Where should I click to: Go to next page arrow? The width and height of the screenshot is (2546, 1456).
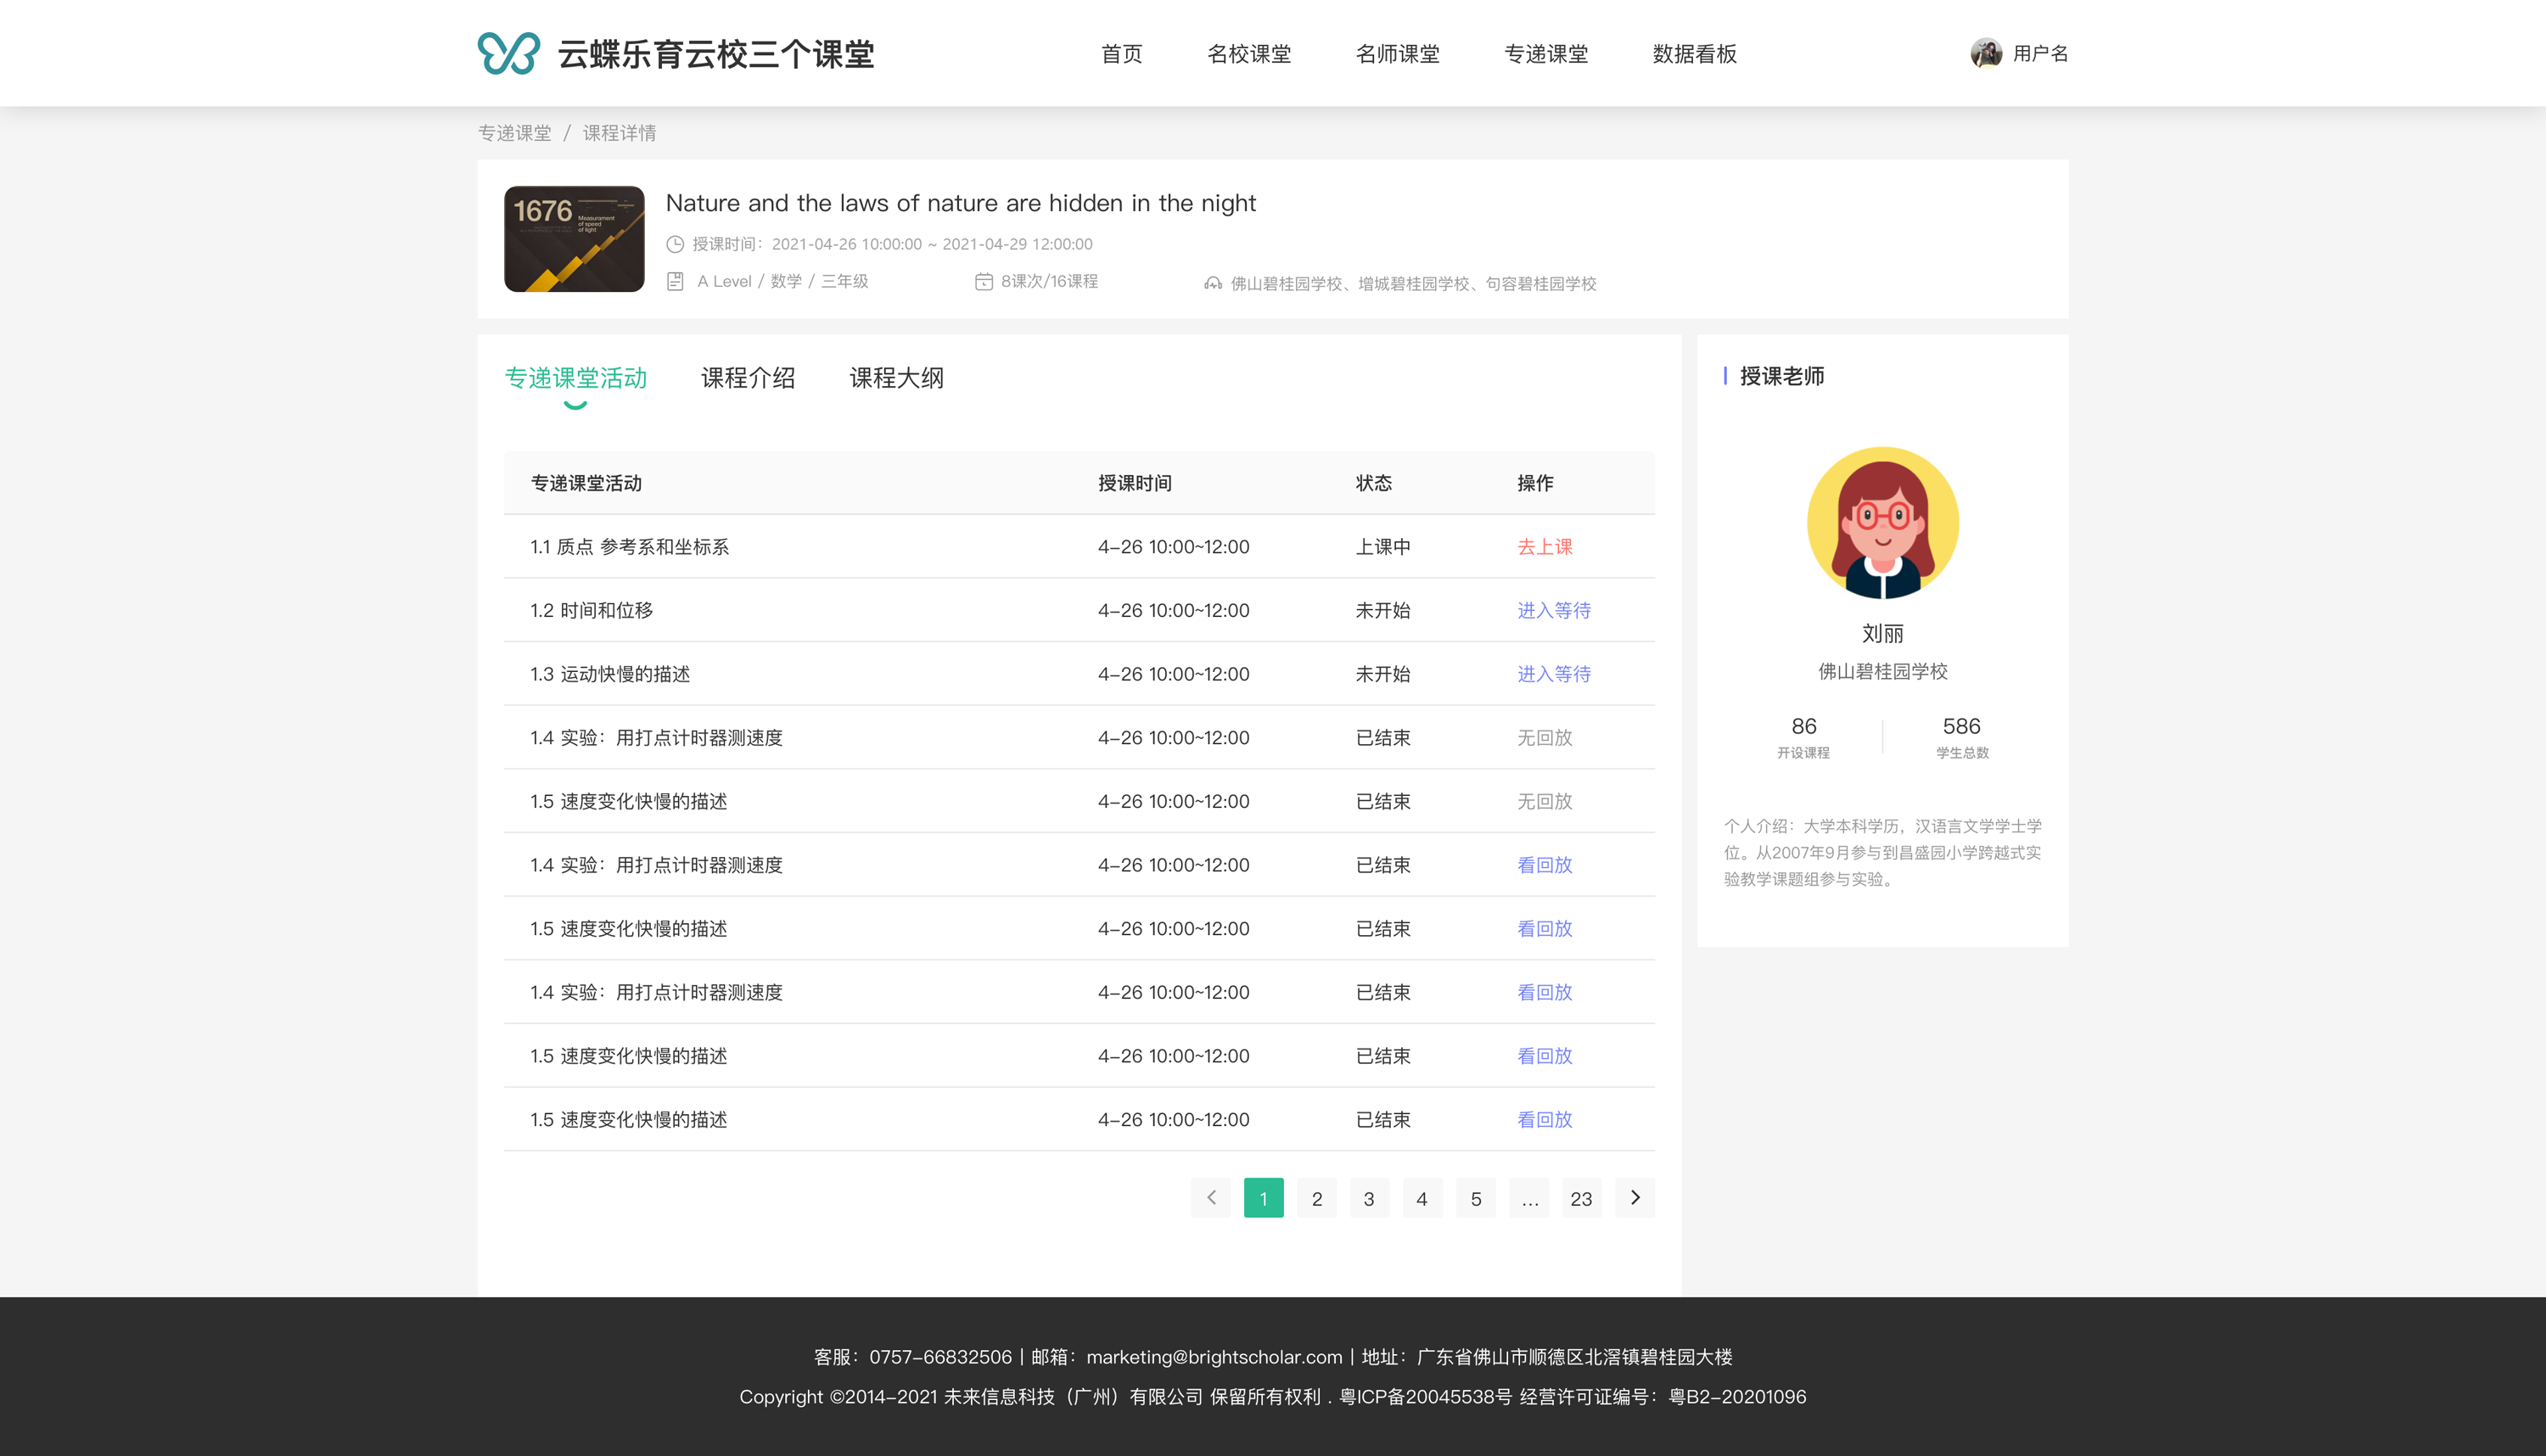1634,1198
